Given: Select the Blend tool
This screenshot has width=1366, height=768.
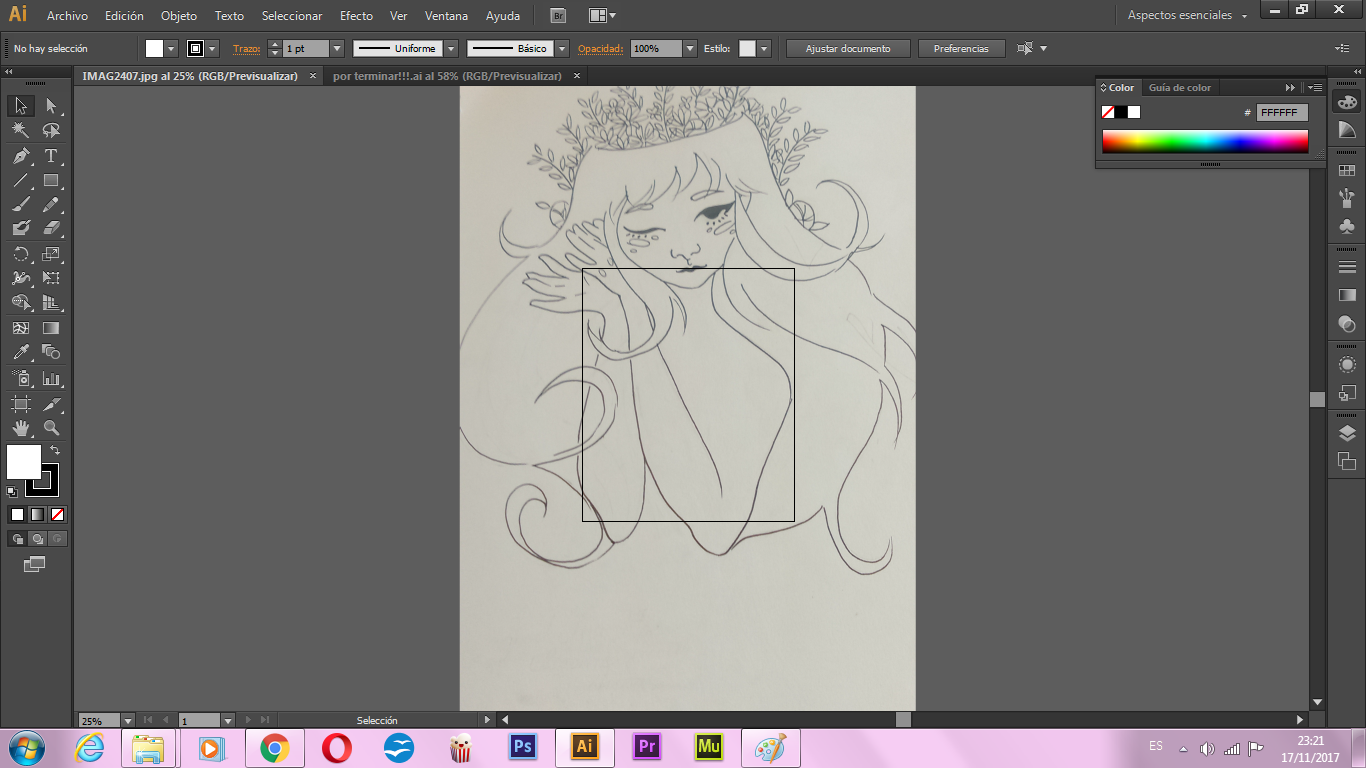Looking at the screenshot, I should coord(51,352).
